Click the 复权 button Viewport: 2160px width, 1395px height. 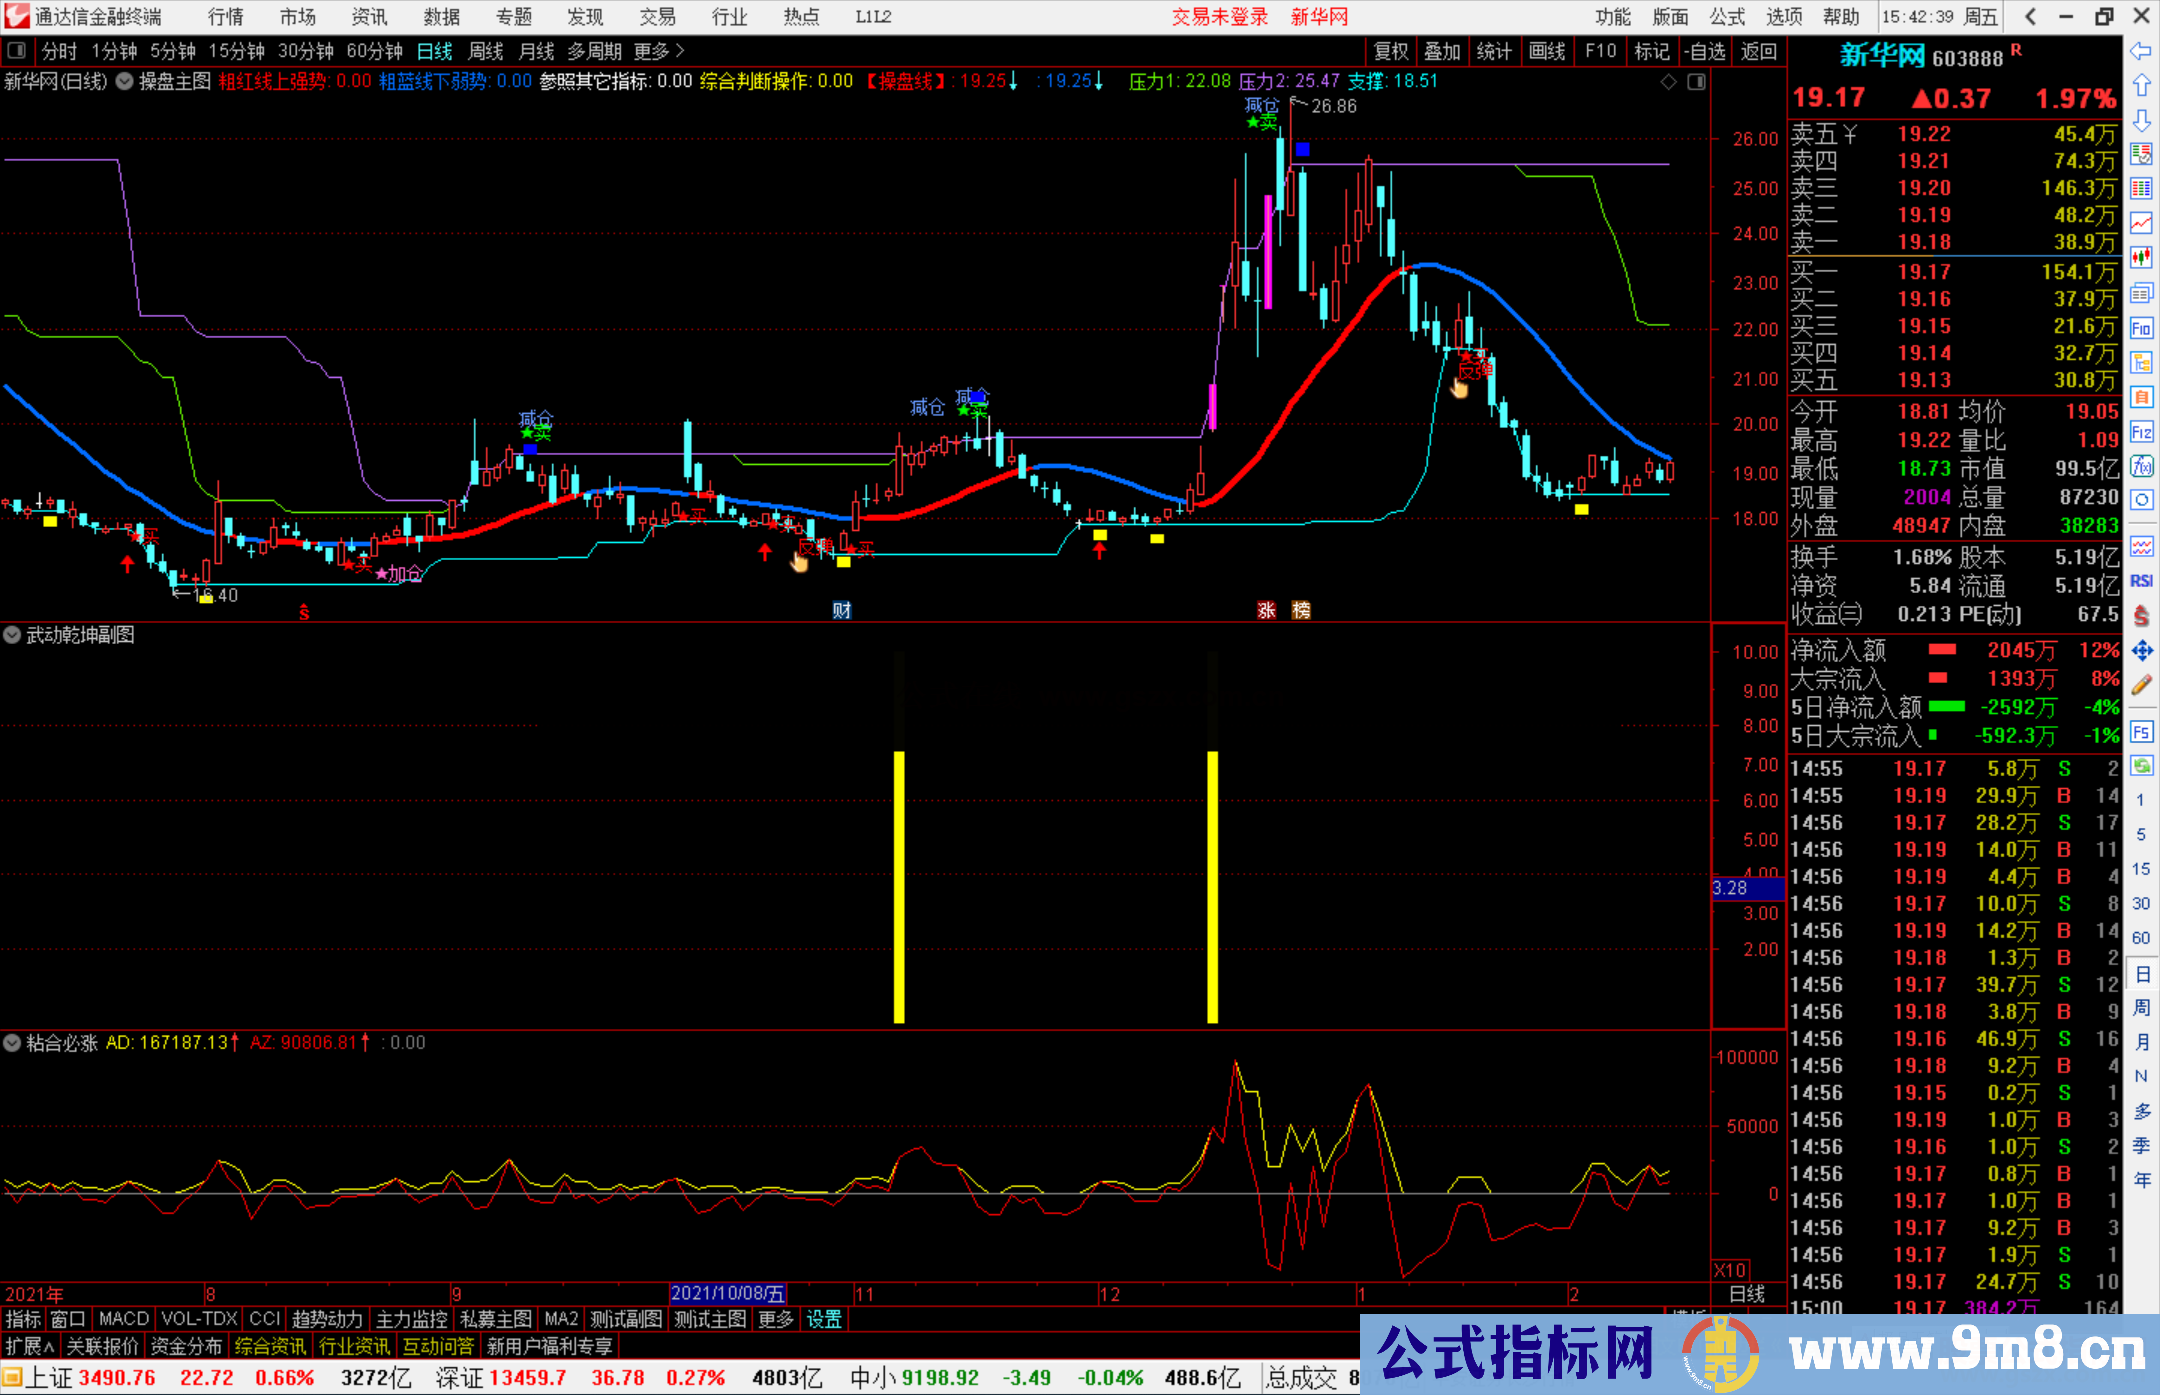point(1390,51)
